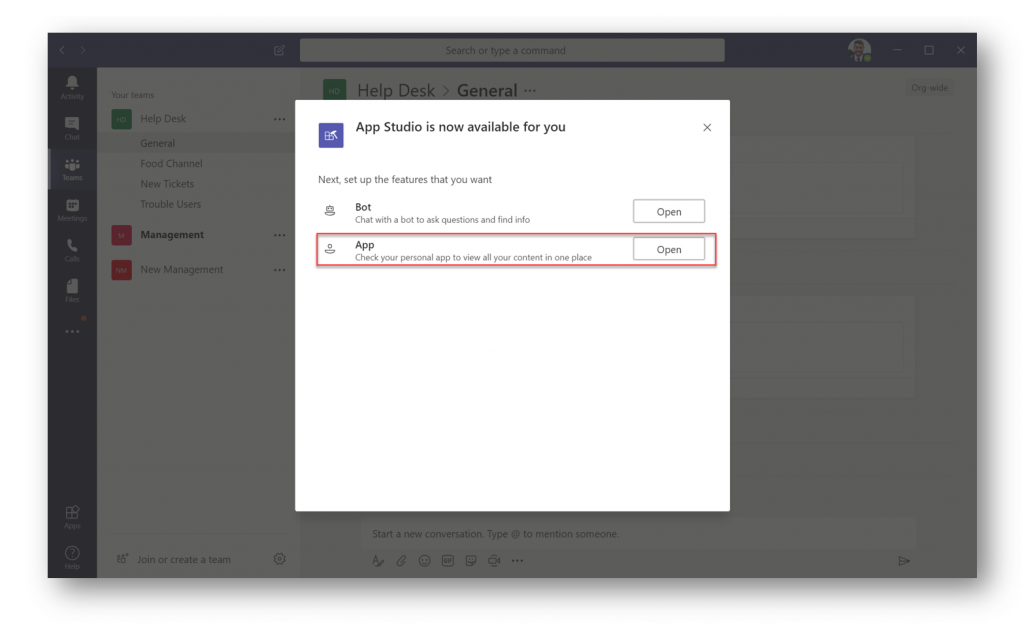Open the Bot feature
The image size is (1024, 633).
[x=669, y=212]
